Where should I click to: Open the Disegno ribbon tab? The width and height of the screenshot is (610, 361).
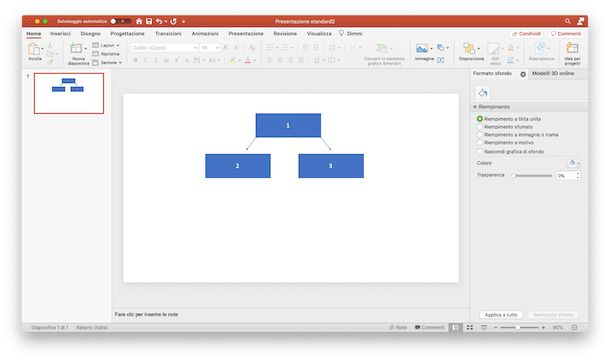(90, 34)
